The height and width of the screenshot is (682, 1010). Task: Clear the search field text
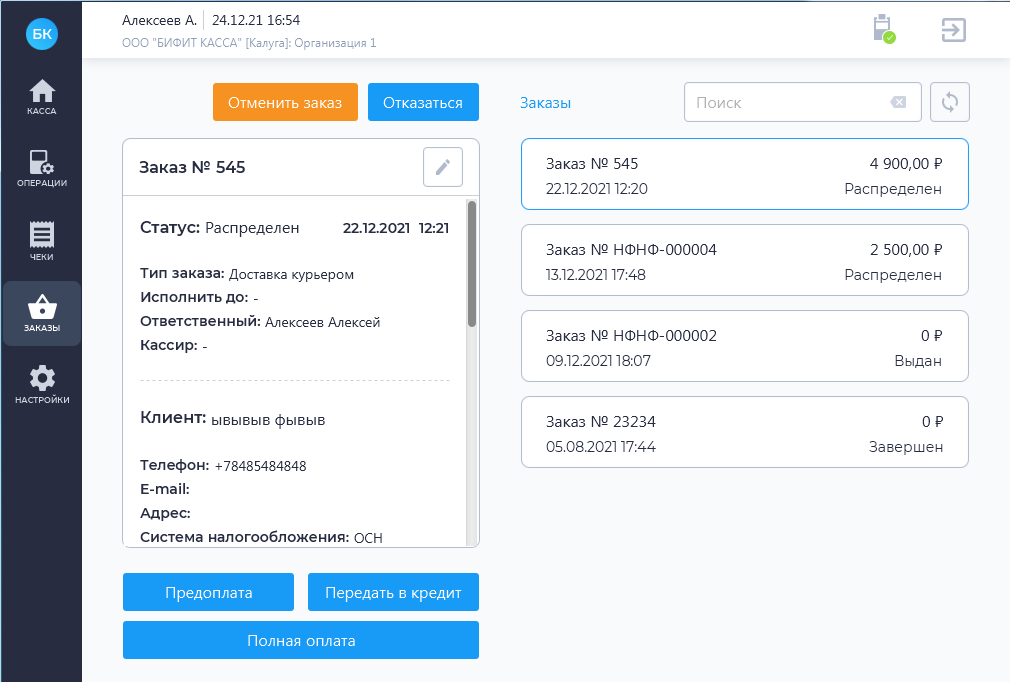[898, 102]
